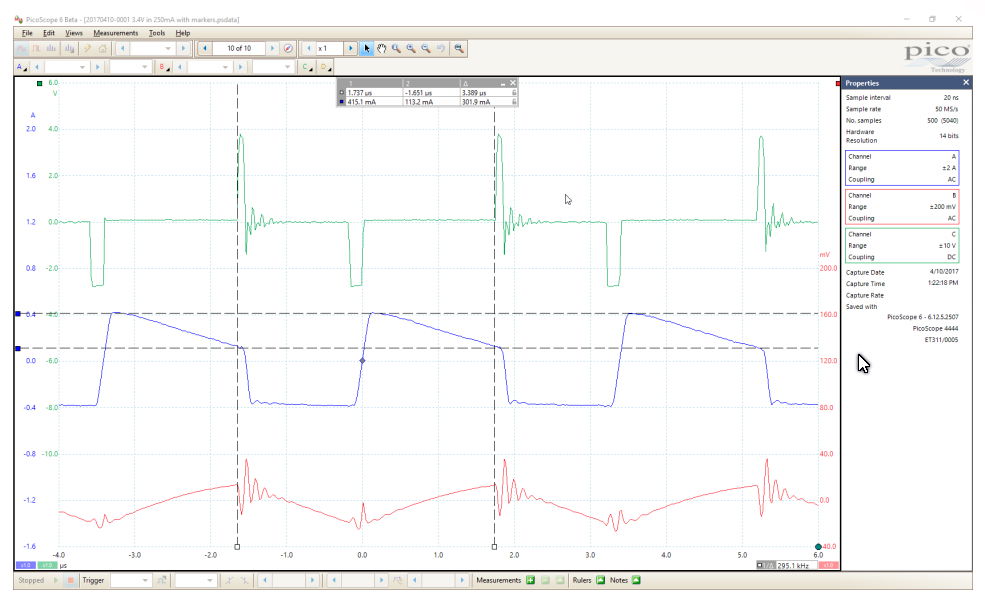Image resolution: width=985 pixels, height=601 pixels.
Task: Click the green channel C axis marker
Action: click(x=40, y=83)
